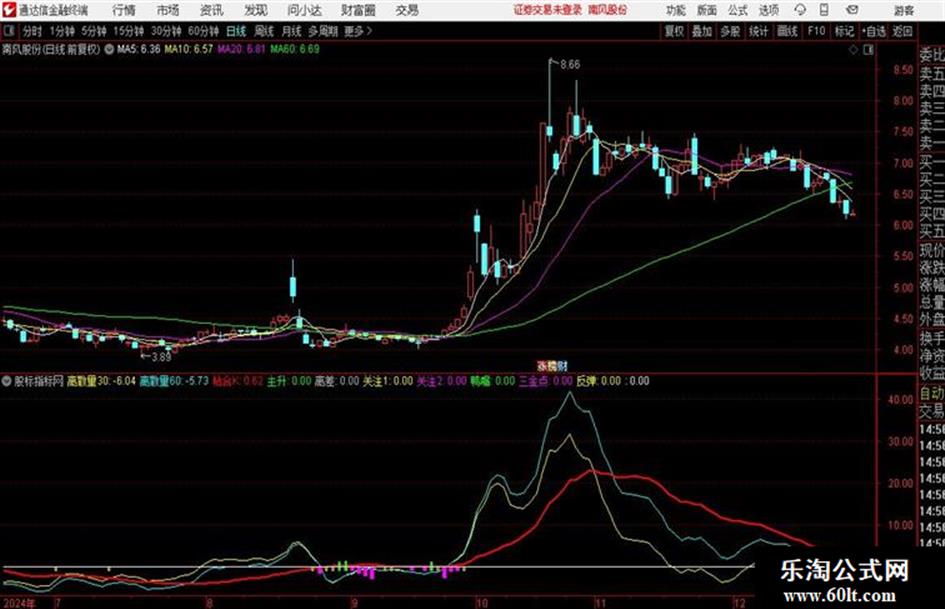Open the 选项 menu
This screenshot has height=609, width=945.
[x=768, y=10]
